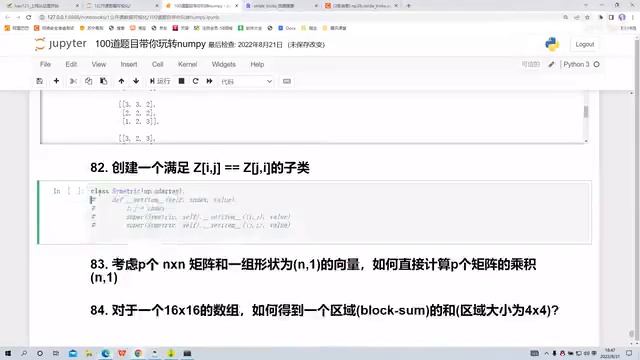Open the Insert menu
The image size is (640, 360).
click(129, 64)
